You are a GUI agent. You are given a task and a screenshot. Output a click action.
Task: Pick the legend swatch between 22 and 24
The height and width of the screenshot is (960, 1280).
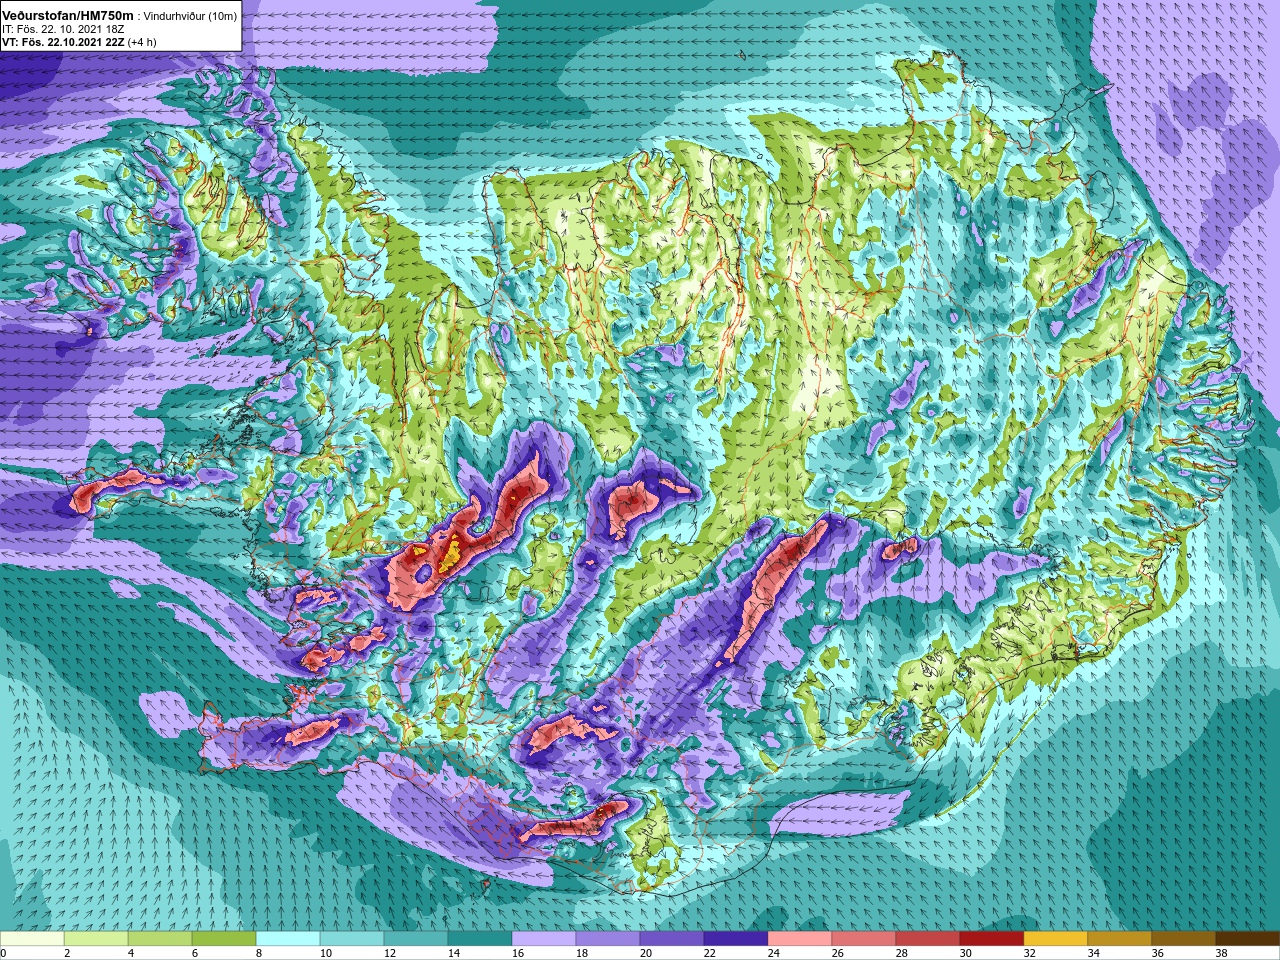(x=736, y=938)
